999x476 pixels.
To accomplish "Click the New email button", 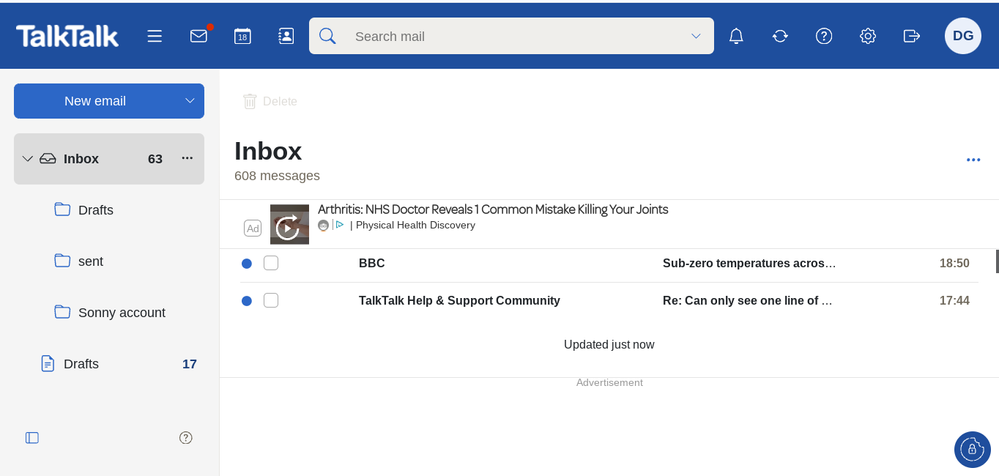I will click(95, 101).
